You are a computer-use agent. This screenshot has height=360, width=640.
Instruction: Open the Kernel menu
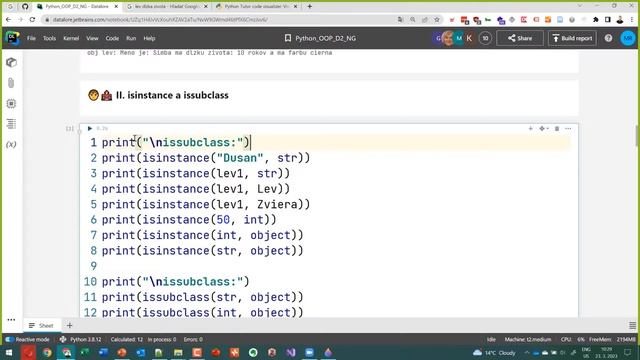coord(71,38)
